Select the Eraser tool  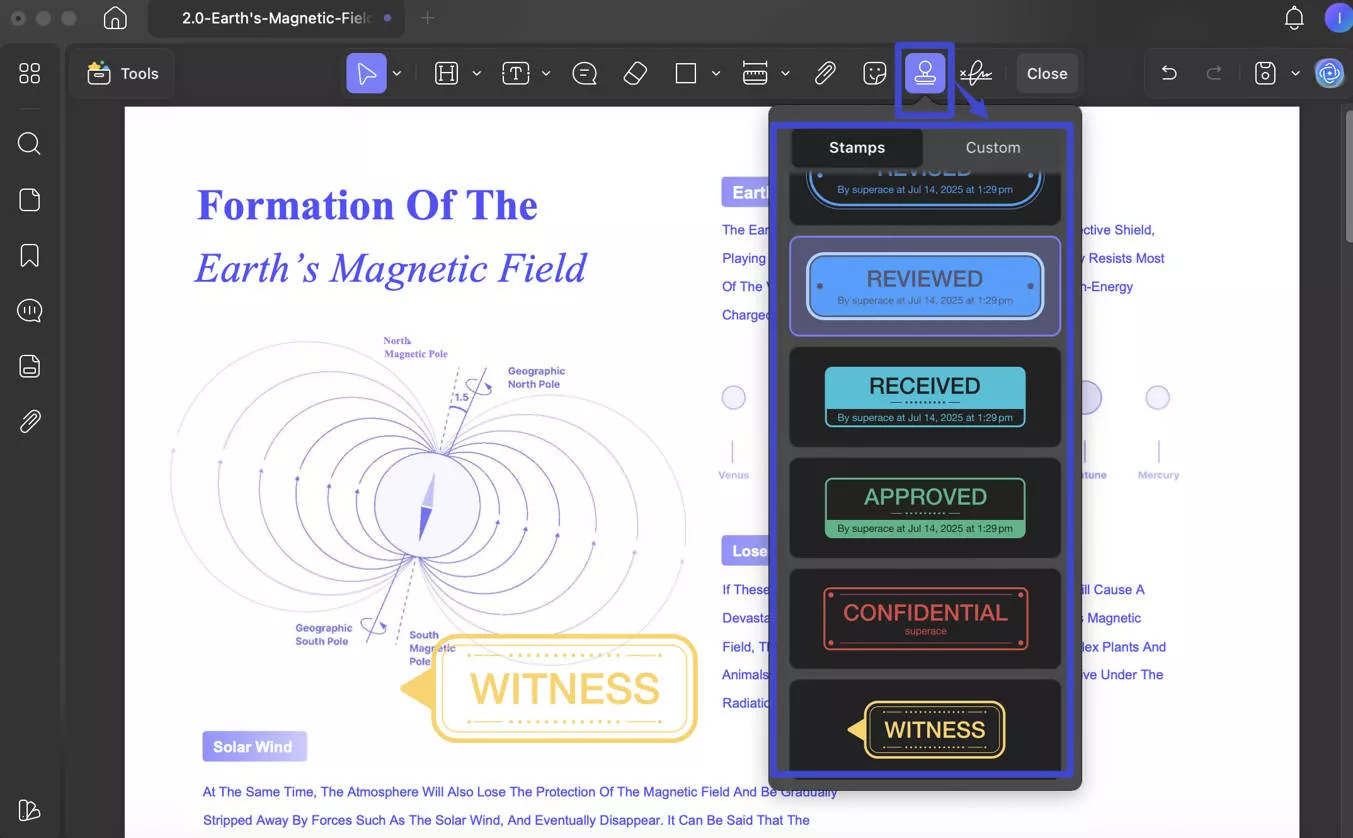tap(634, 72)
